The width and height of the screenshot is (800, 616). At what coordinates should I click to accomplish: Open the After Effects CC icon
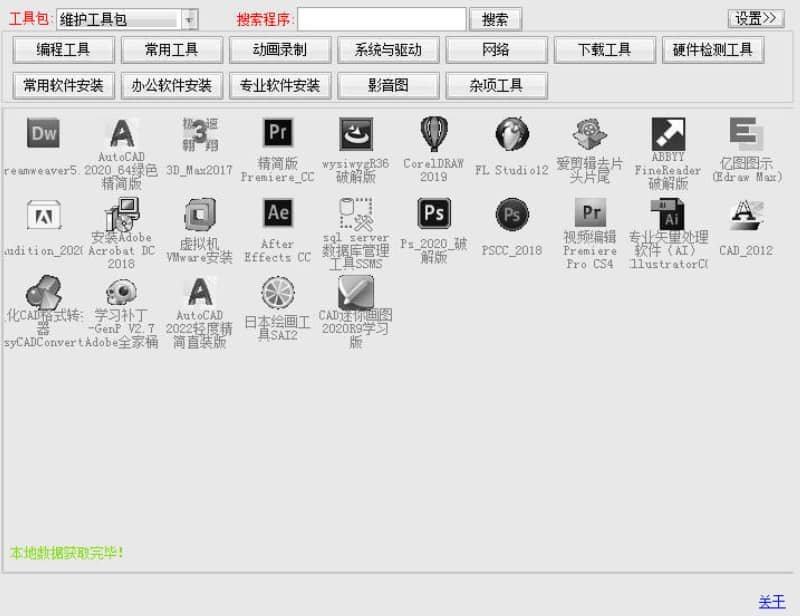click(278, 212)
